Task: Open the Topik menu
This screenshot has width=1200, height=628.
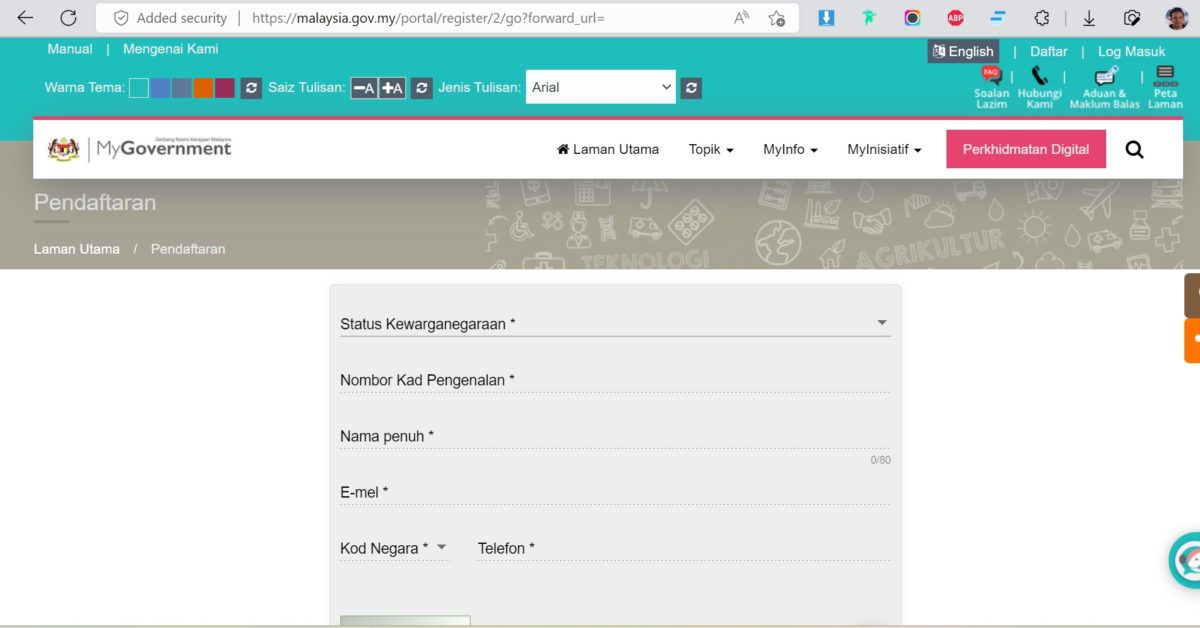Action: (711, 150)
